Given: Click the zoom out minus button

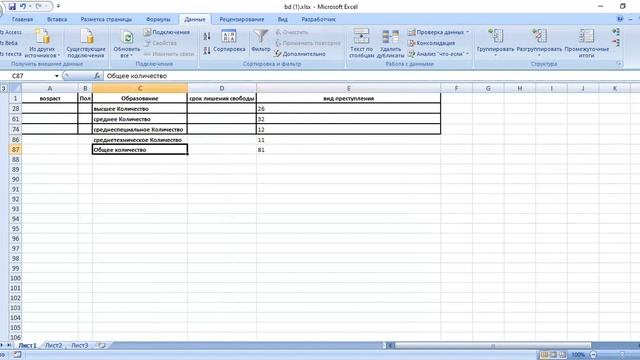Looking at the screenshot, I should [x=593, y=355].
